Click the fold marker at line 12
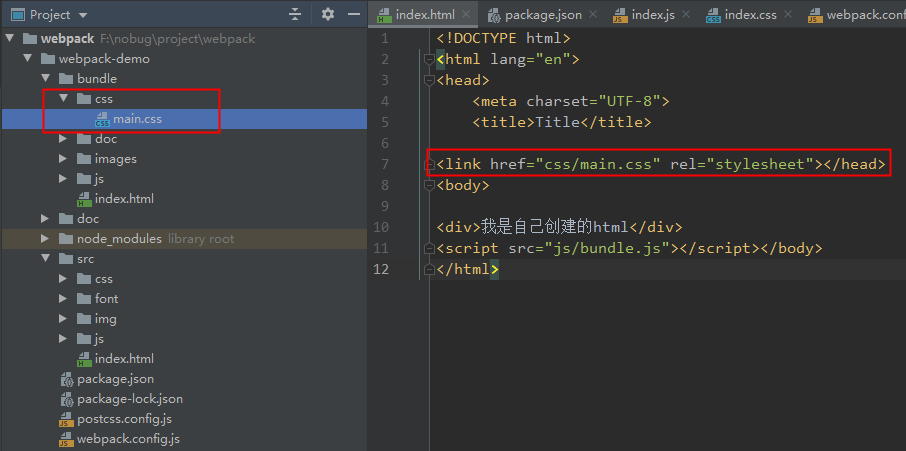This screenshot has height=451, width=906. click(429, 269)
